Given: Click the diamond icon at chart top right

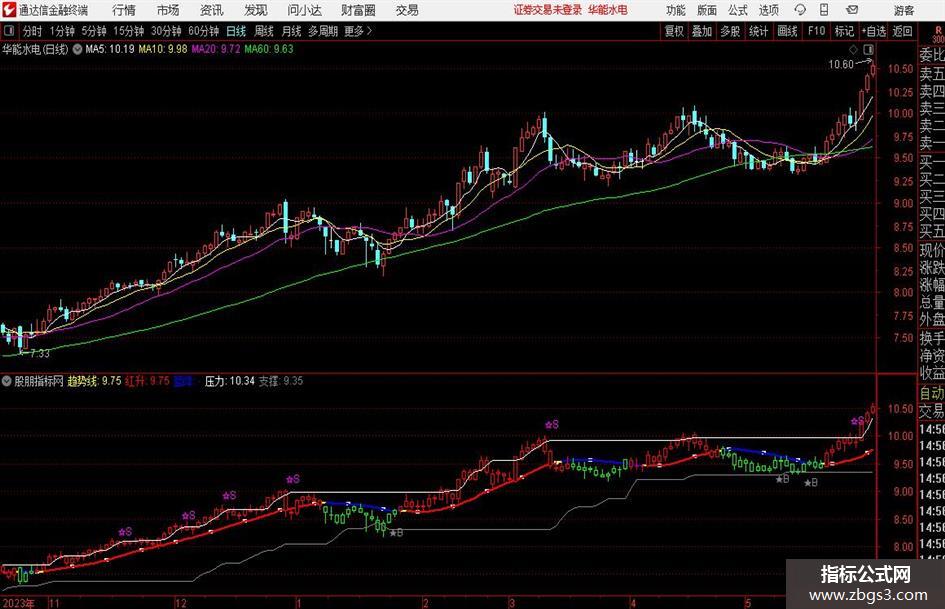Looking at the screenshot, I should [x=853, y=49].
